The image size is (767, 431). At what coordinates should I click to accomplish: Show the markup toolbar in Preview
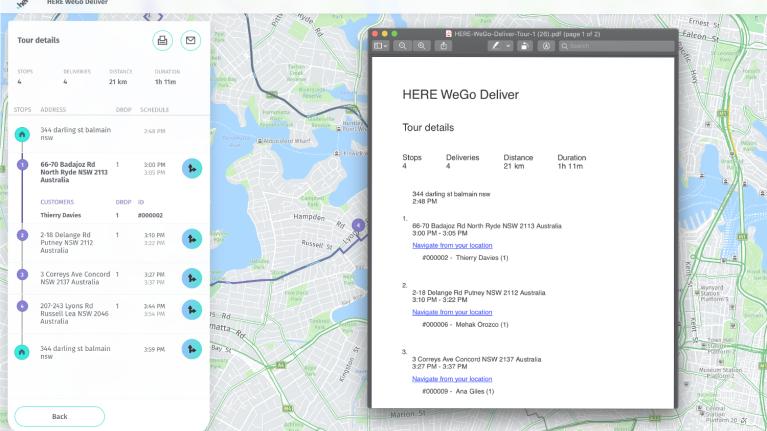(x=546, y=46)
